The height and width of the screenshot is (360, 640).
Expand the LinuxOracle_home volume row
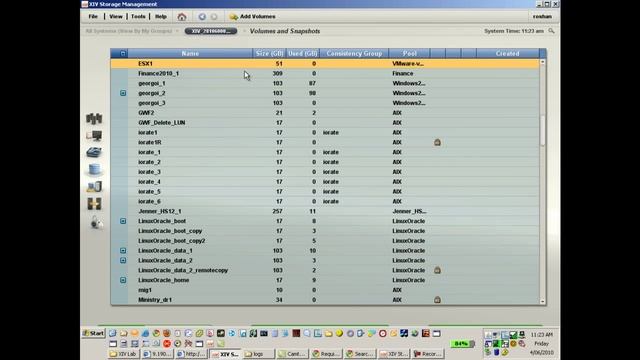pos(123,280)
